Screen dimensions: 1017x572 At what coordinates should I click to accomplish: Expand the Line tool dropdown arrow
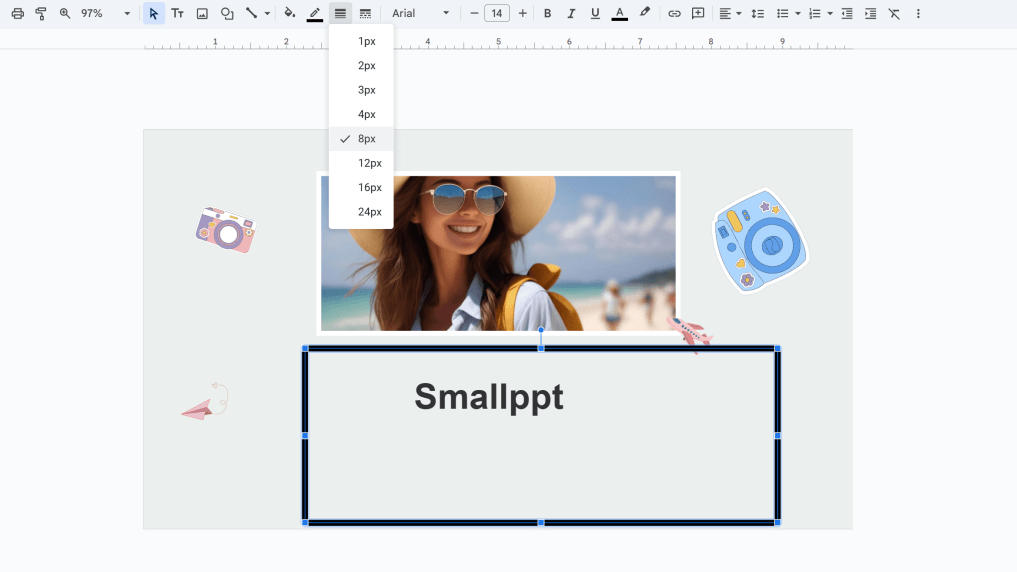pos(267,13)
